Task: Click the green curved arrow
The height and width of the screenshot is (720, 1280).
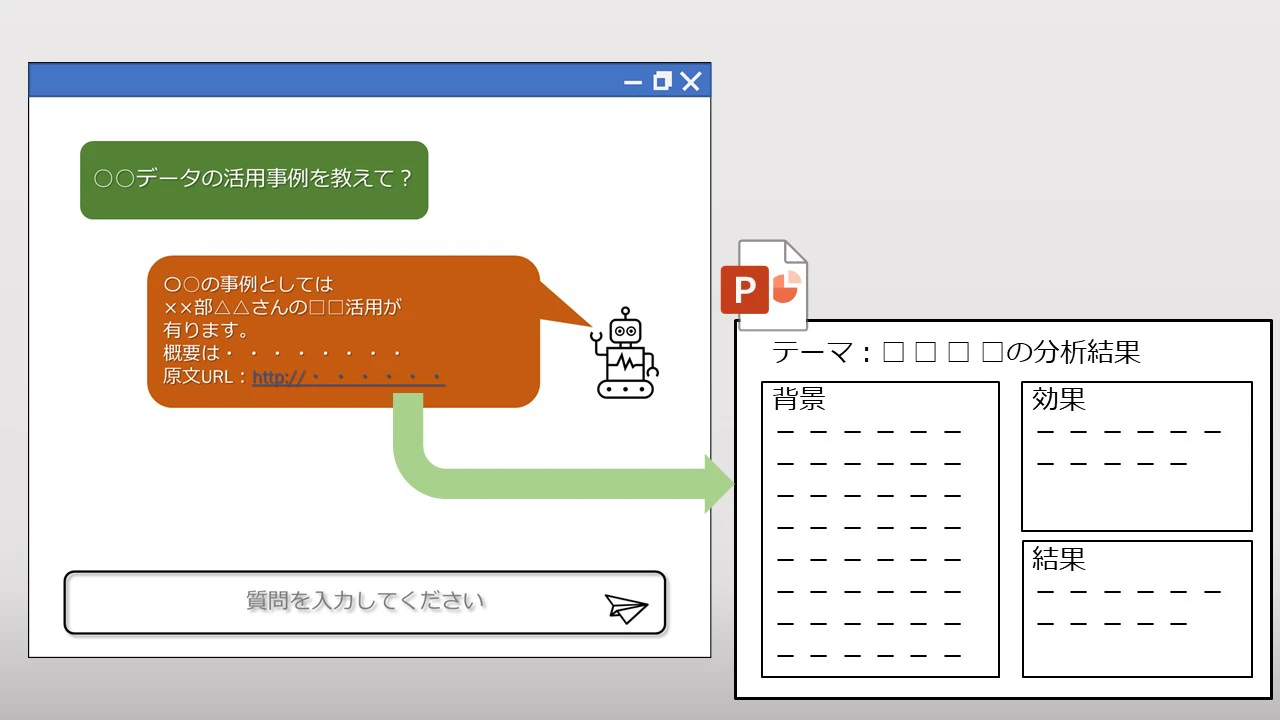Action: pos(560,482)
